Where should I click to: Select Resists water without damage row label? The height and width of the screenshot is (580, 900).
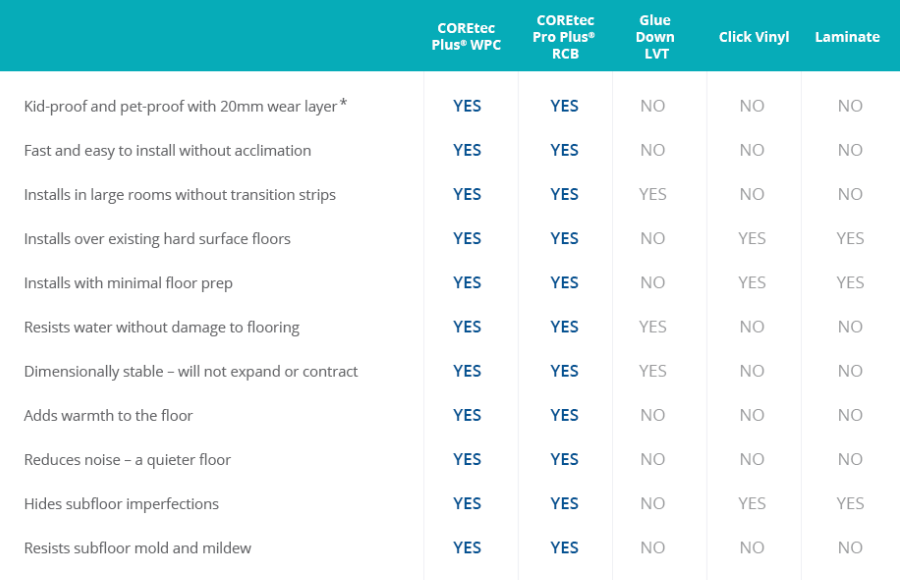(x=162, y=327)
